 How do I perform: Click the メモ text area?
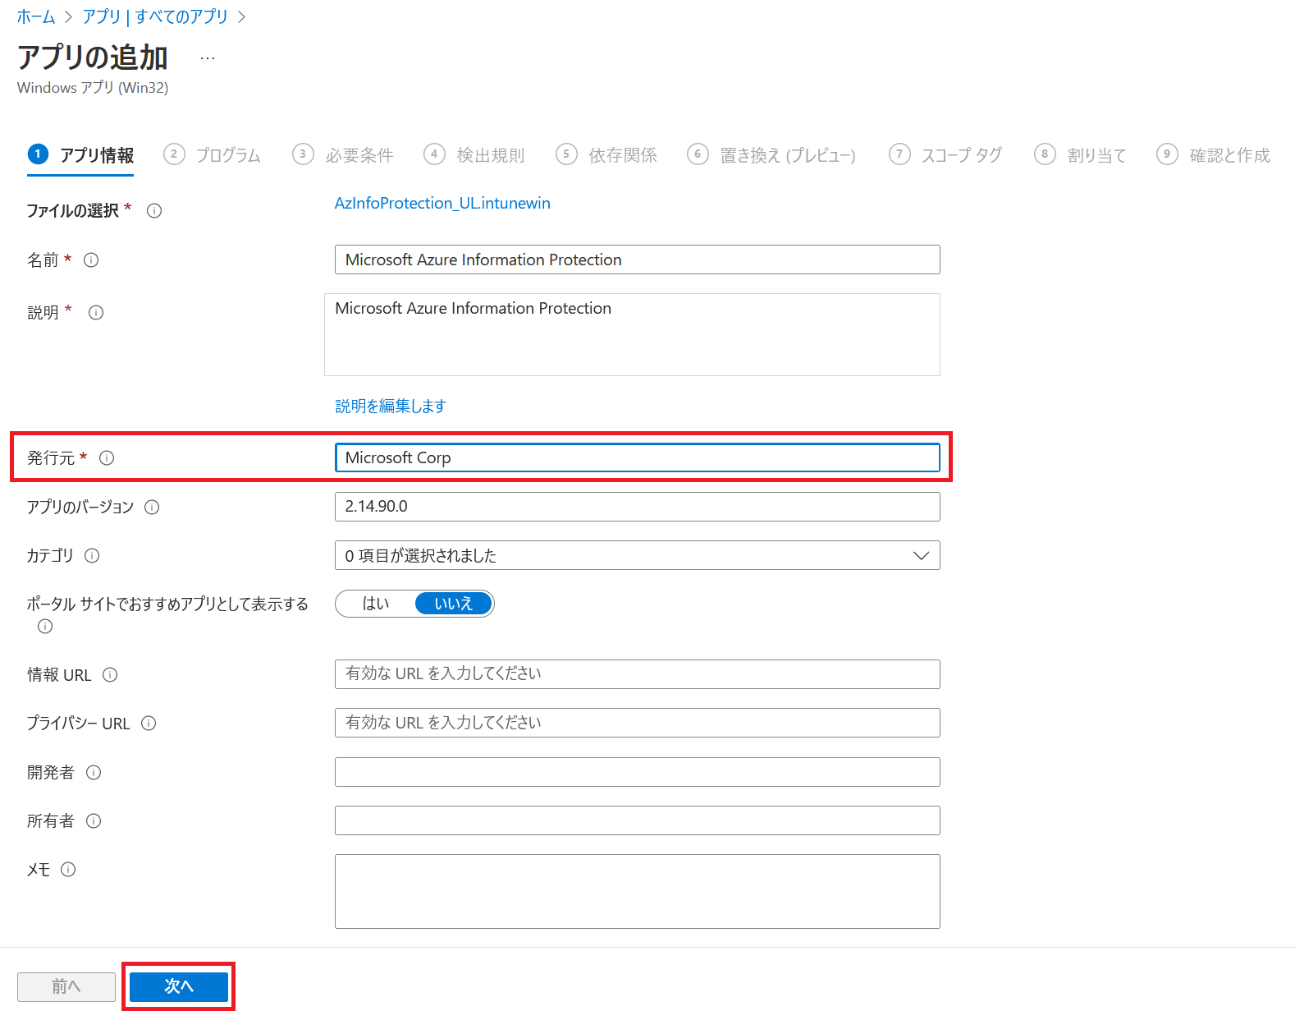637,892
